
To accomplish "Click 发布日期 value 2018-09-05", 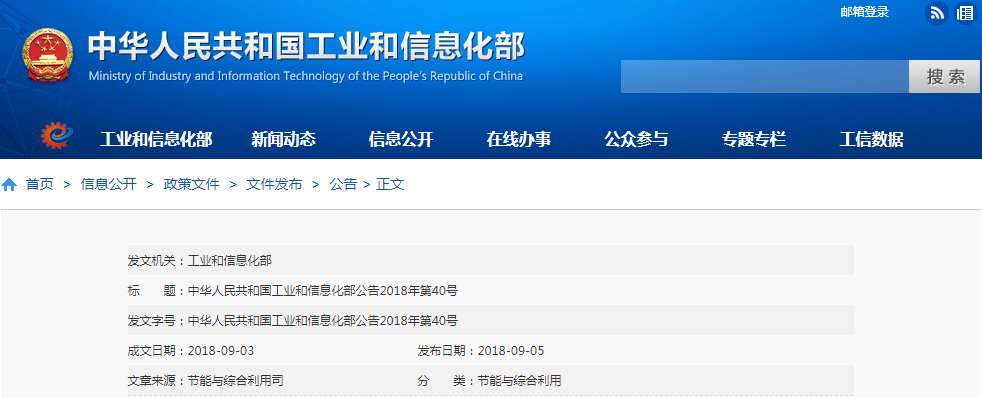I will tap(511, 351).
